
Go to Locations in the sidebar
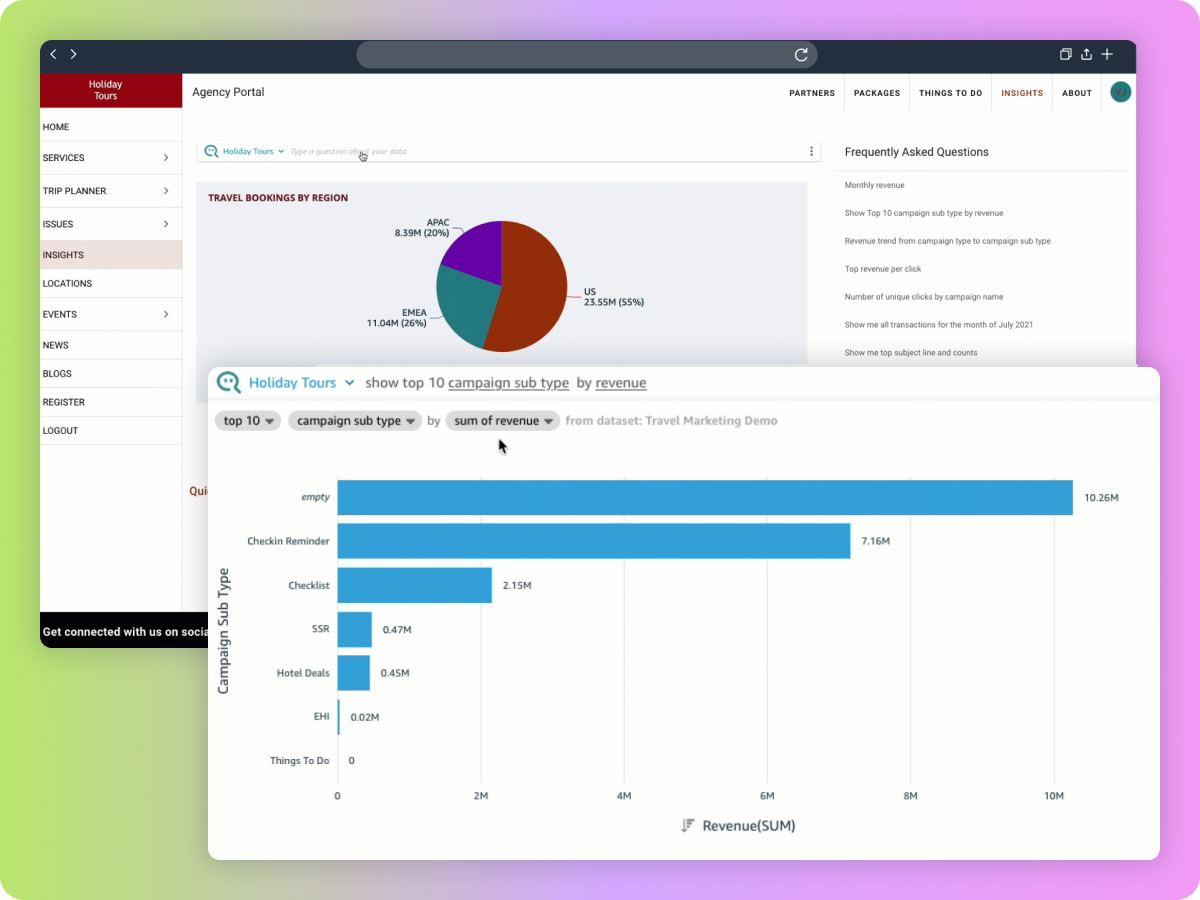click(x=67, y=284)
